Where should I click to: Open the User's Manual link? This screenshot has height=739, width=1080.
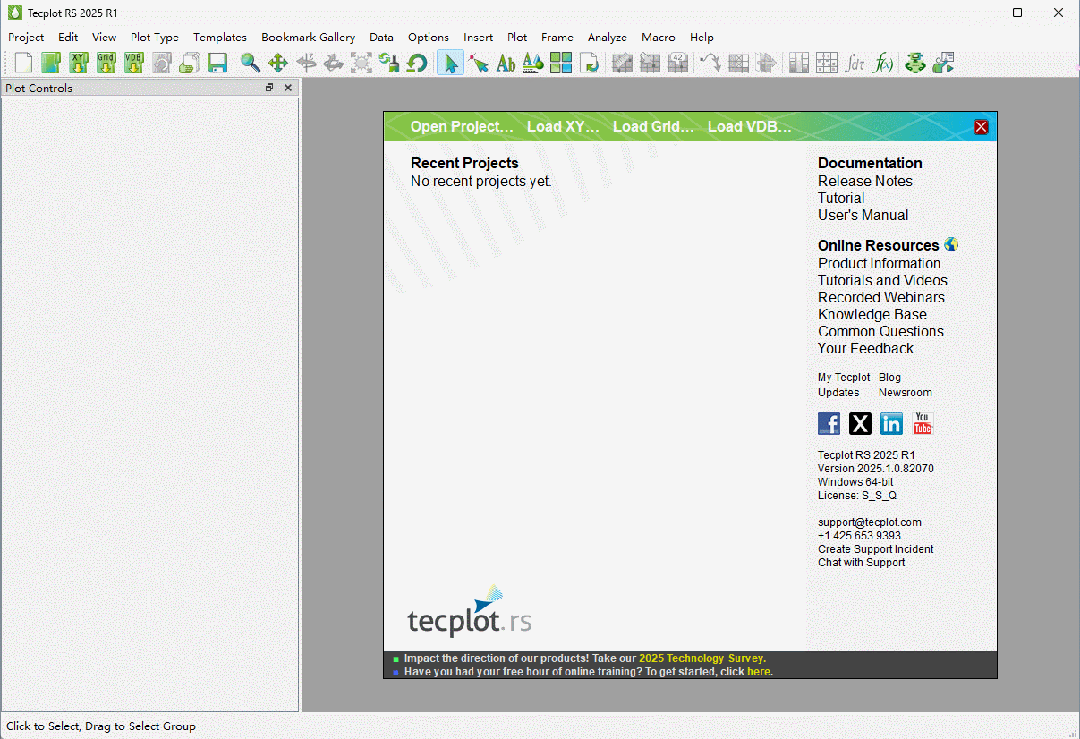click(863, 215)
